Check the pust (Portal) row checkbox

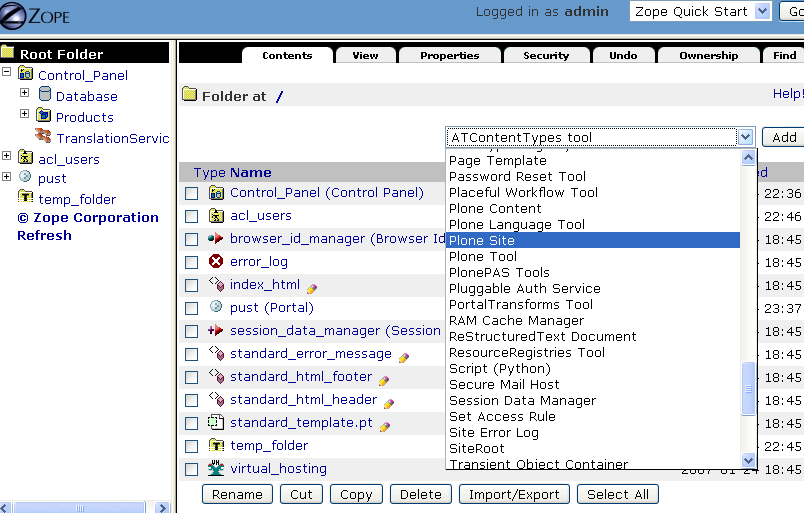pos(192,308)
